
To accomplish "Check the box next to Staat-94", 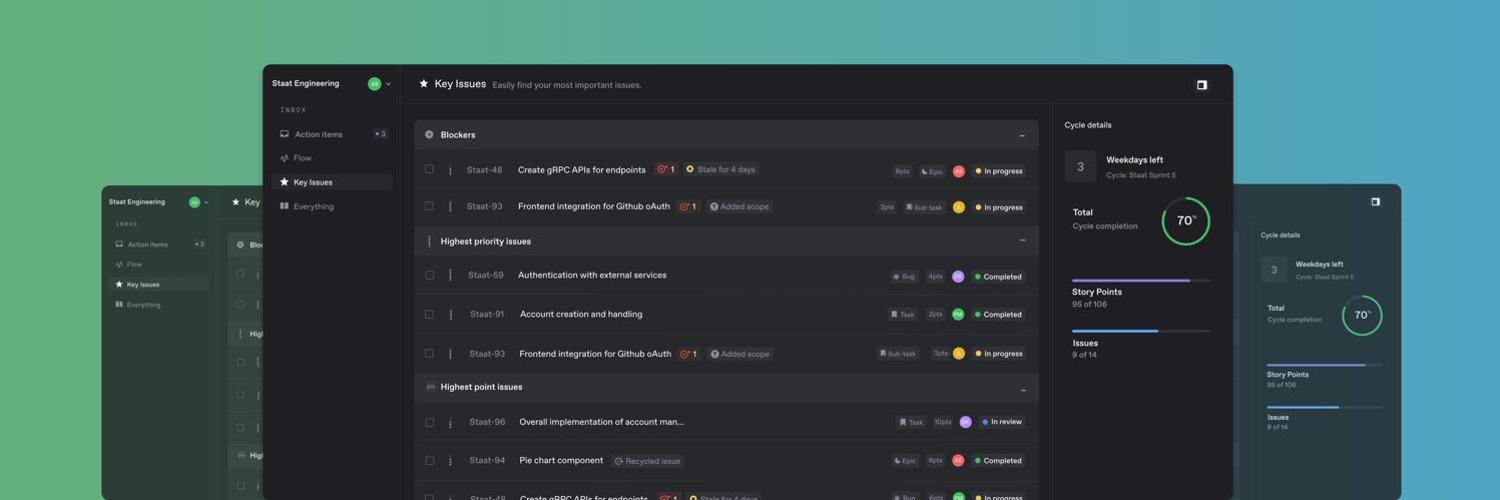I will (429, 460).
